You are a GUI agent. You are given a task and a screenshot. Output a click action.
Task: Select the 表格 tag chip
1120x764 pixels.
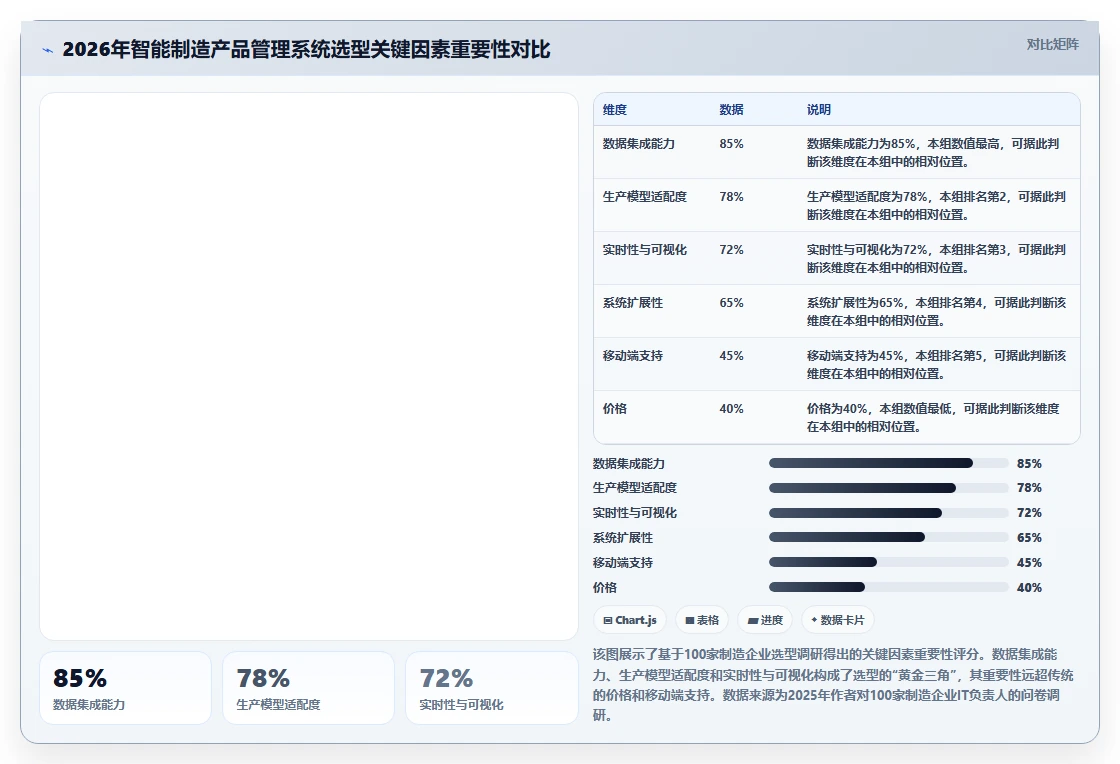(701, 620)
